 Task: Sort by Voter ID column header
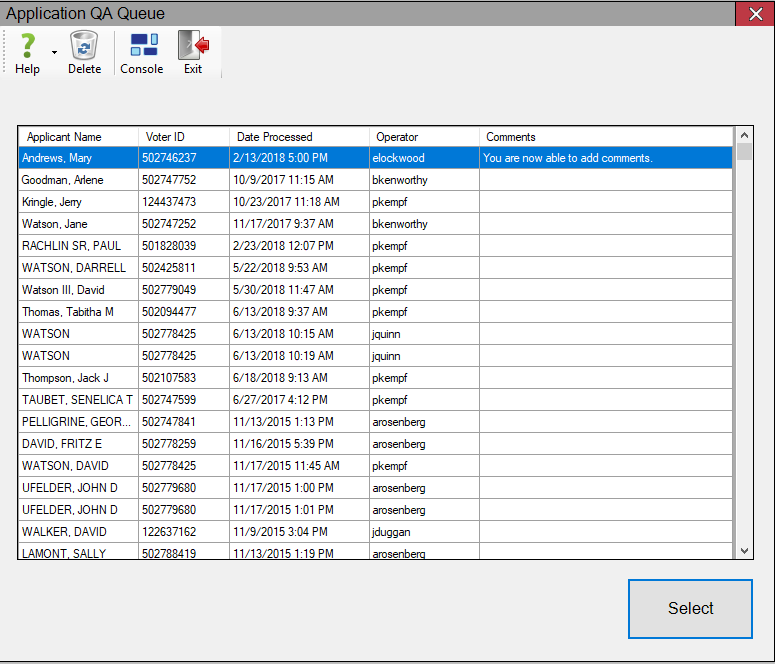click(x=183, y=137)
